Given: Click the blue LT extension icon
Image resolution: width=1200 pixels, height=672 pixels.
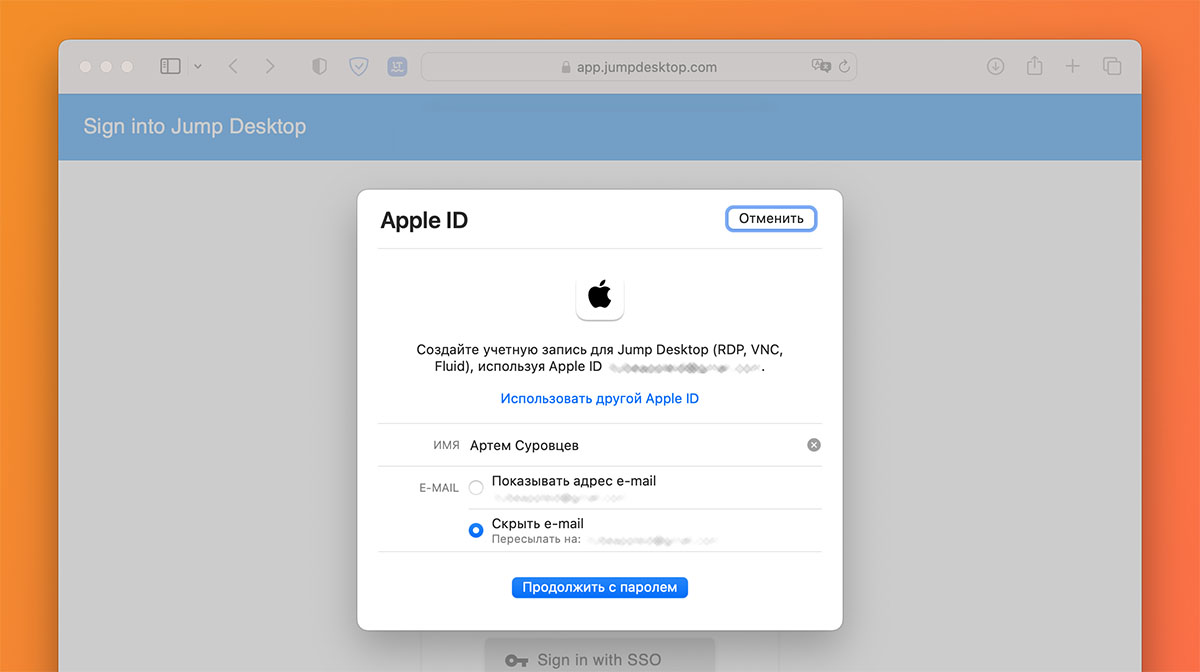Looking at the screenshot, I should (397, 66).
